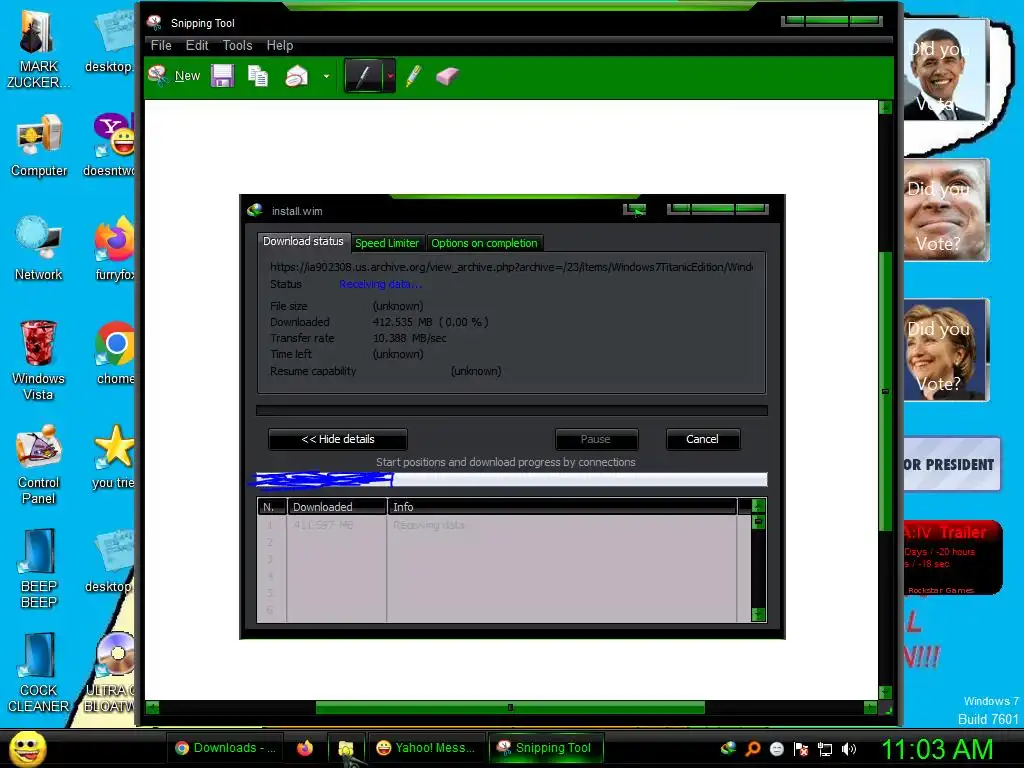1024x768 pixels.
Task: Select the Eraser tool
Action: pyautogui.click(x=447, y=76)
